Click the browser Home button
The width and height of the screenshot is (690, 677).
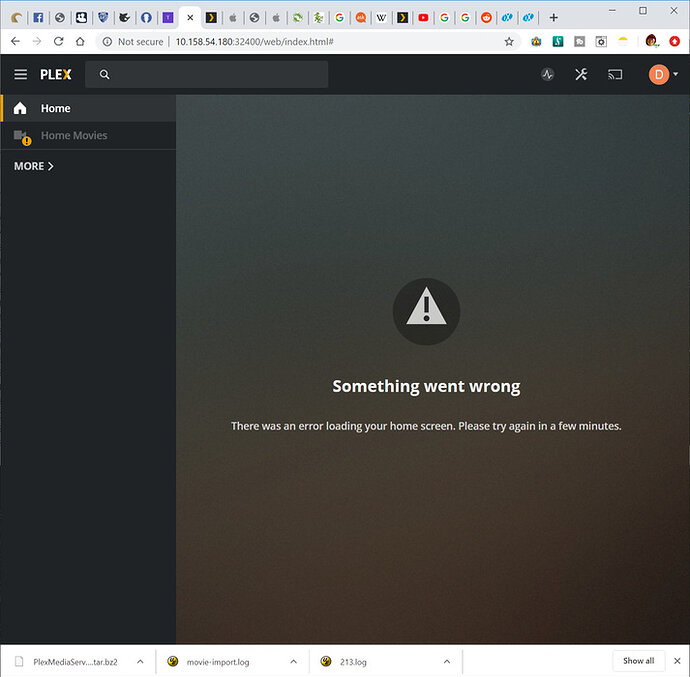coord(80,42)
